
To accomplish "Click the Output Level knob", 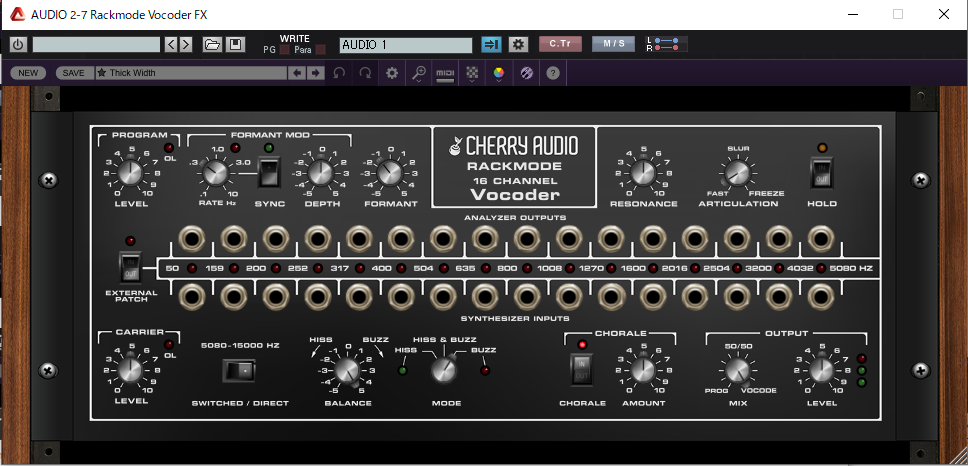I will [x=821, y=370].
